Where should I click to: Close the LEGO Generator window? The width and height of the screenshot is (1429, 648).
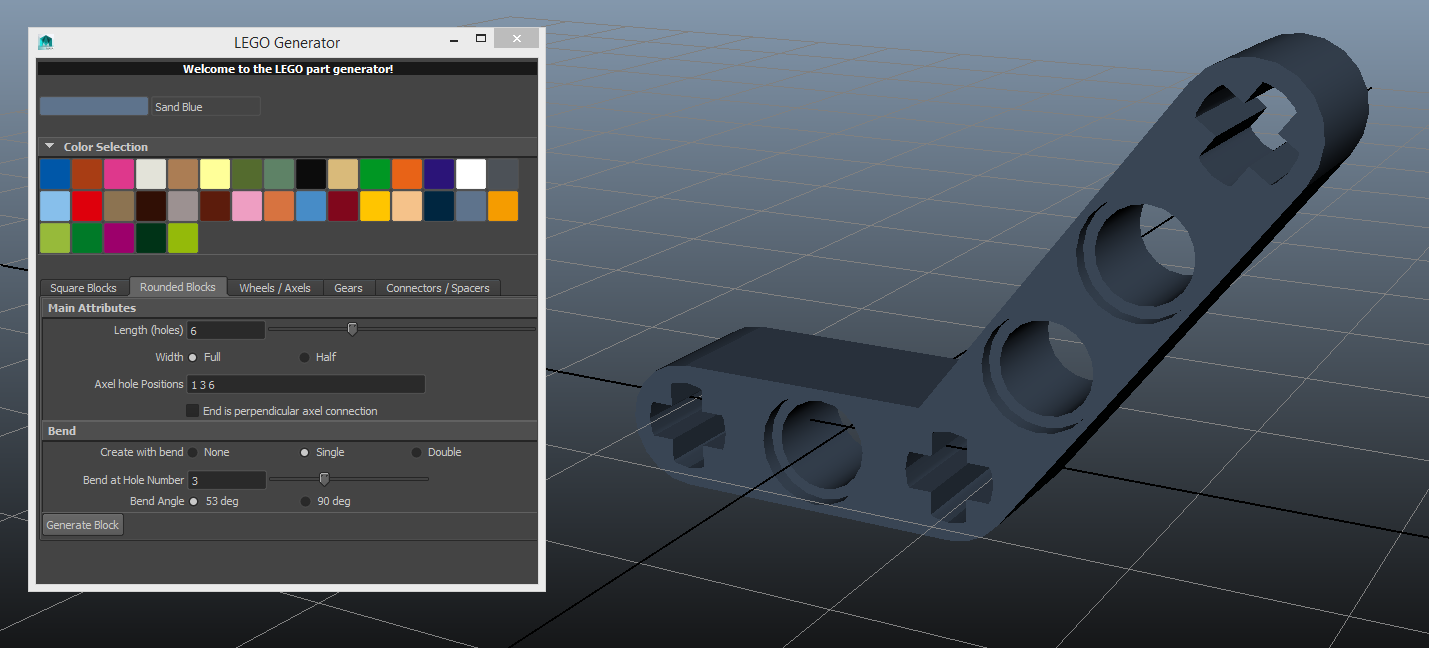pyautogui.click(x=517, y=39)
